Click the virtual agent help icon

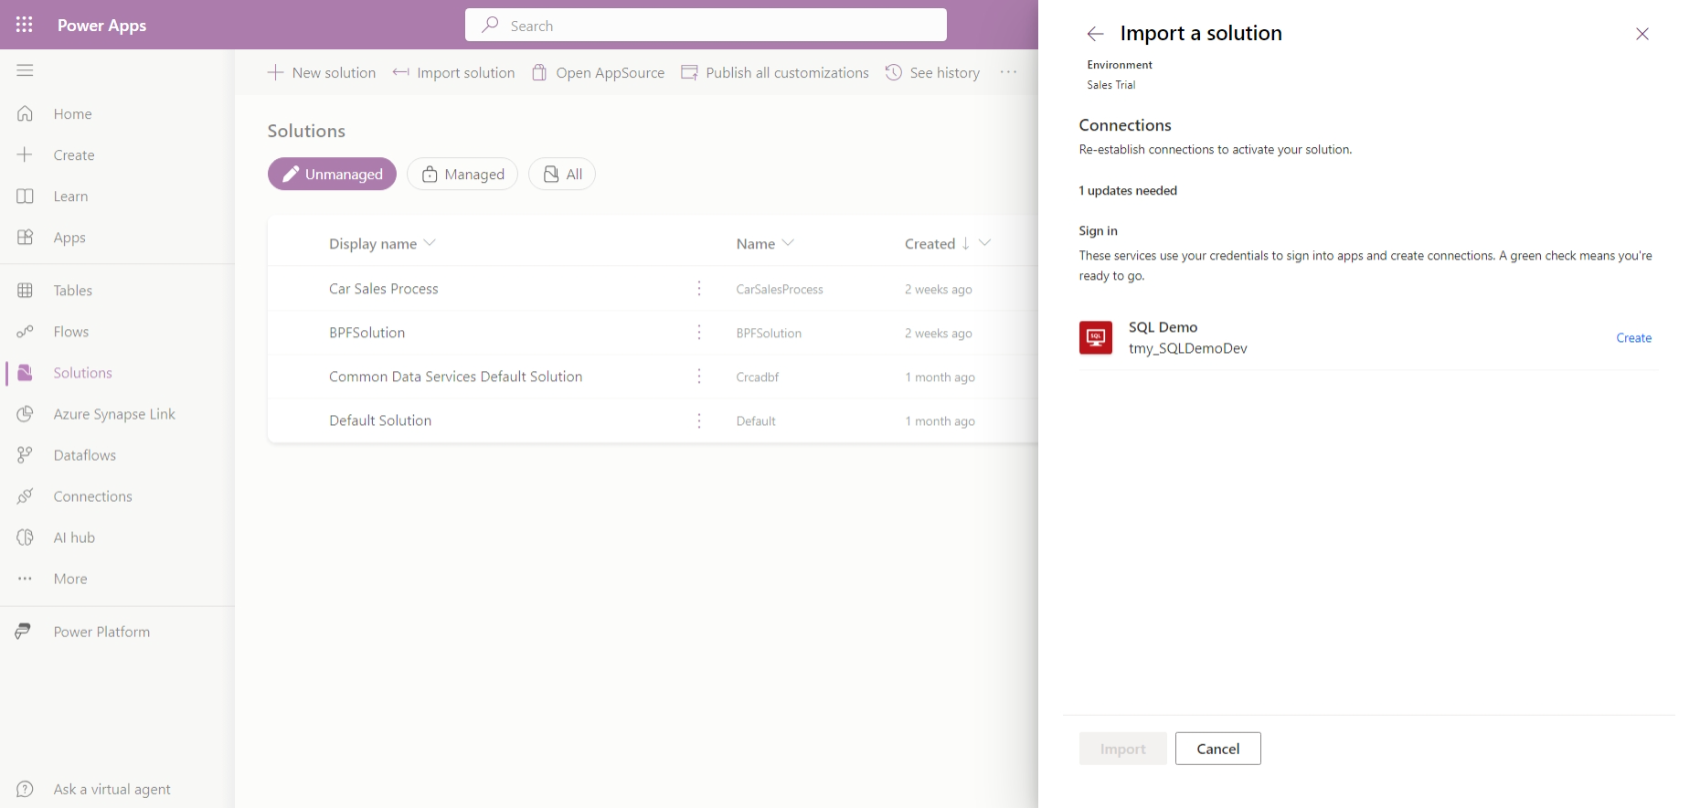(x=25, y=789)
